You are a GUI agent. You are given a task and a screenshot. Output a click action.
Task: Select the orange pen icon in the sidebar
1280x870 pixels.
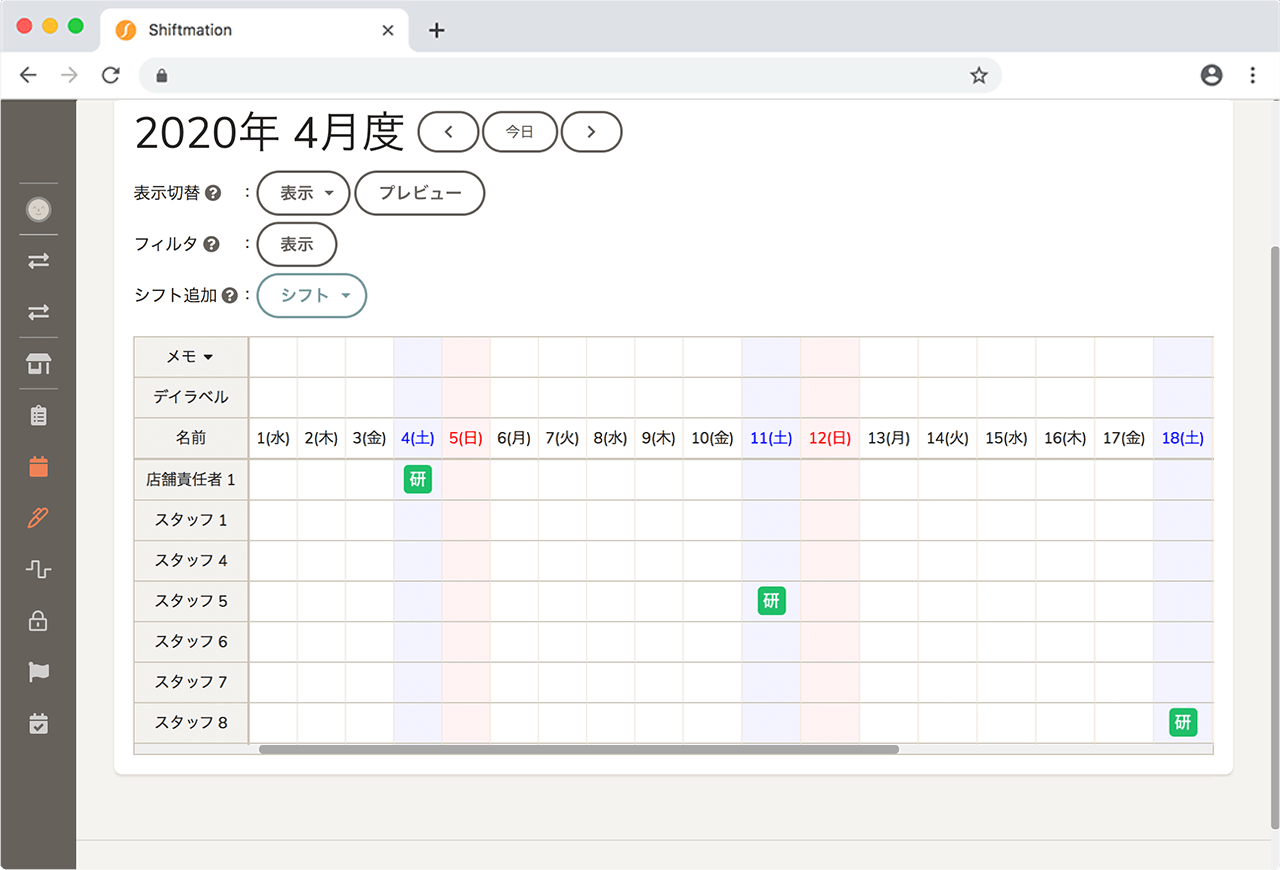tap(38, 518)
